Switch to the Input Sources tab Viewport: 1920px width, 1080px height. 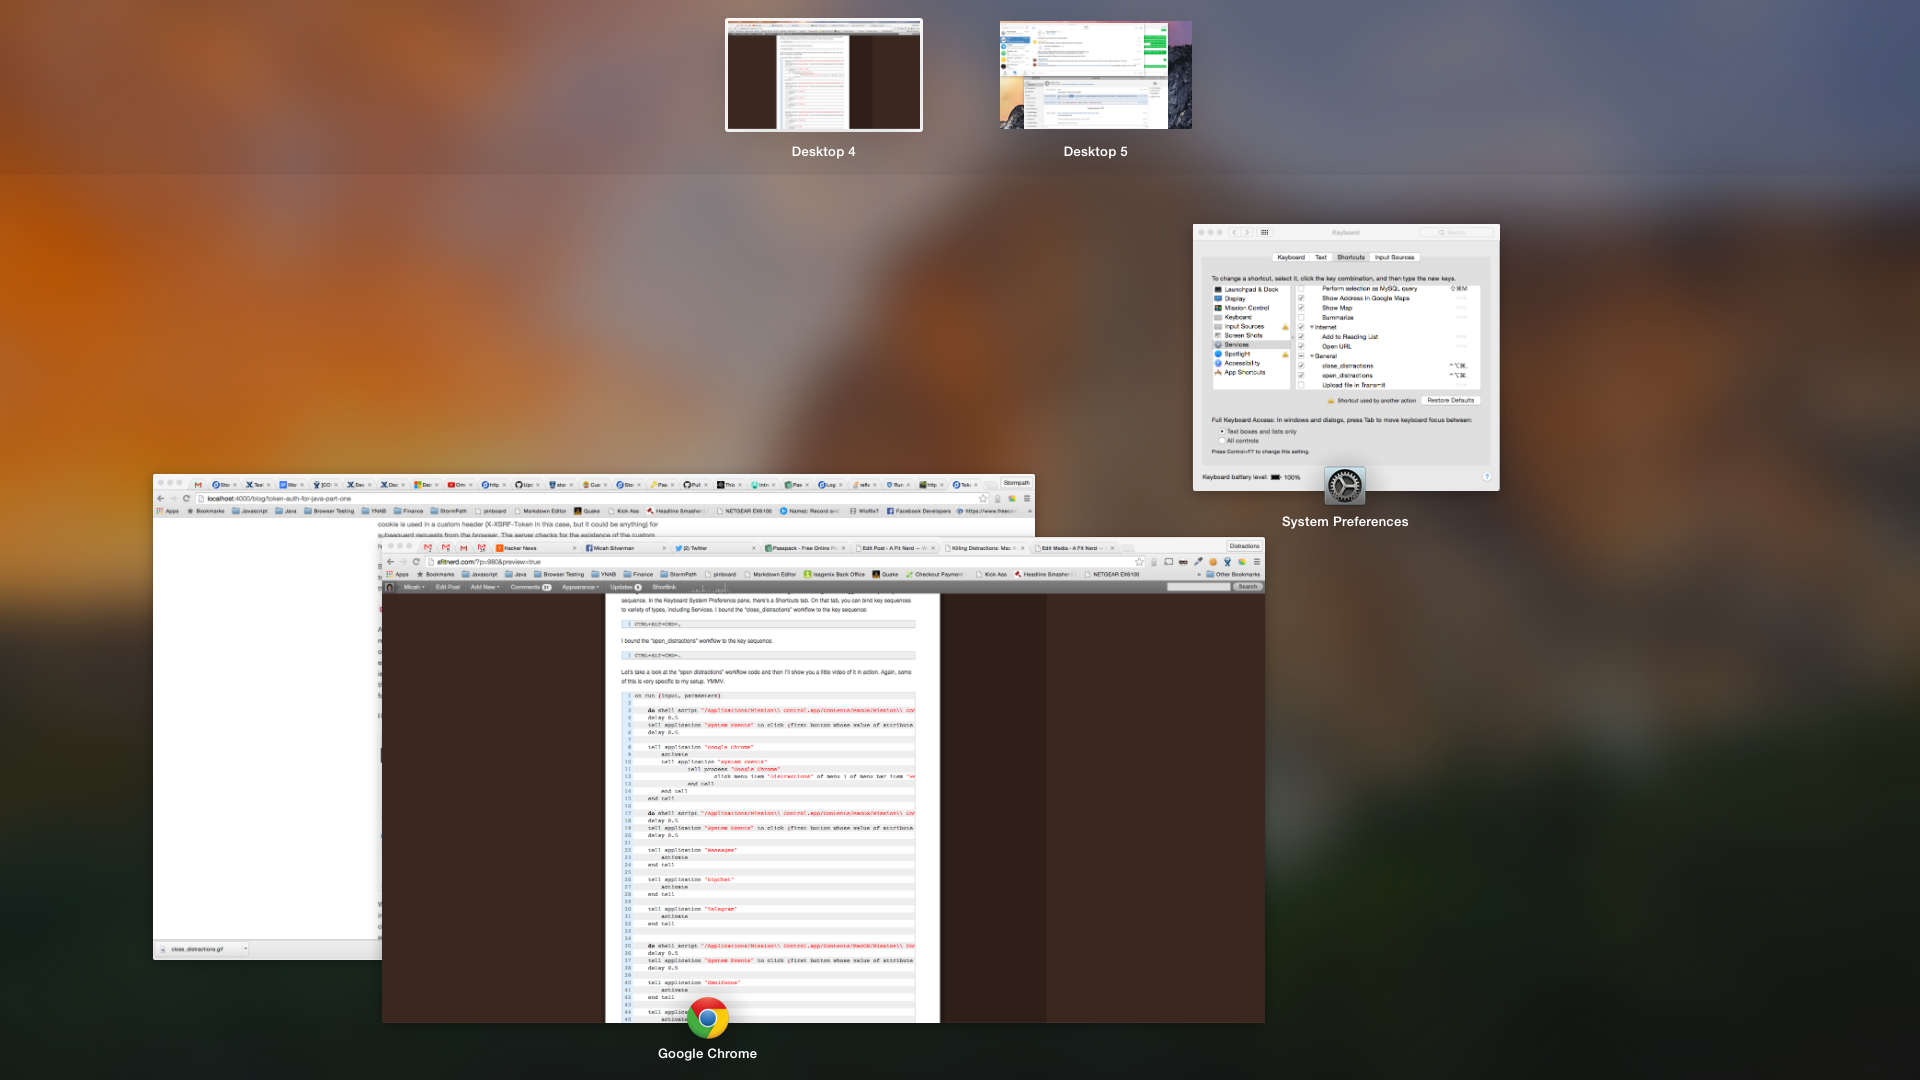(x=1394, y=257)
